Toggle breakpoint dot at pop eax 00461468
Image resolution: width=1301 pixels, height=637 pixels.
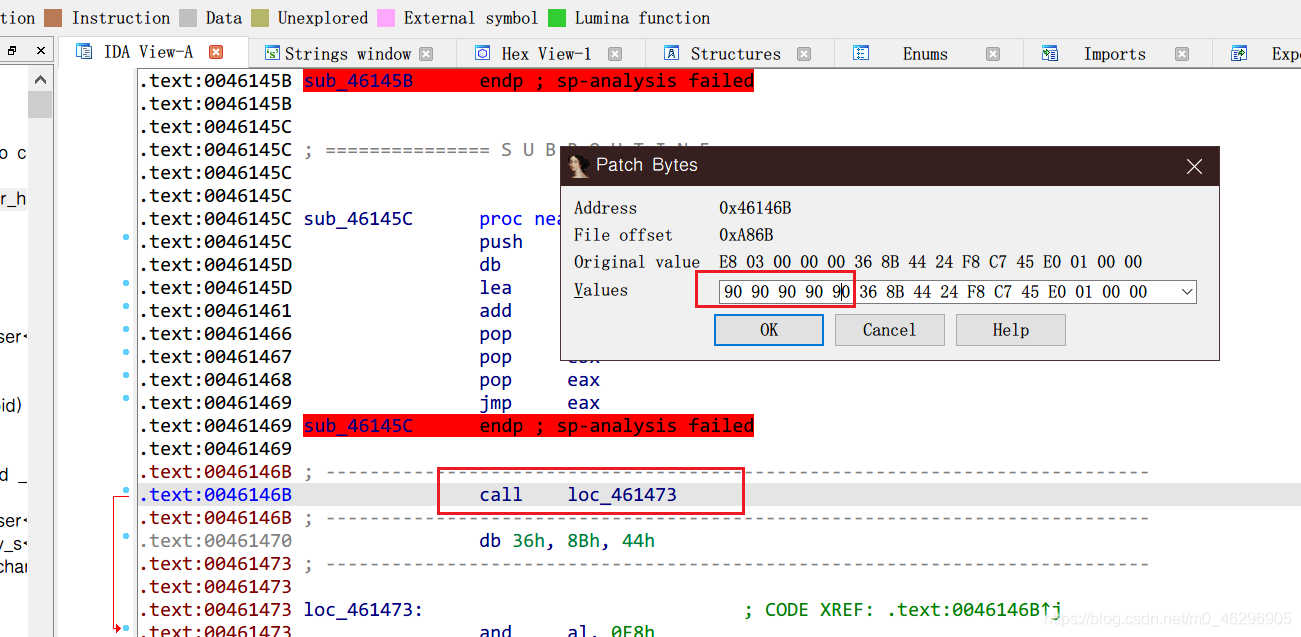[x=125, y=375]
